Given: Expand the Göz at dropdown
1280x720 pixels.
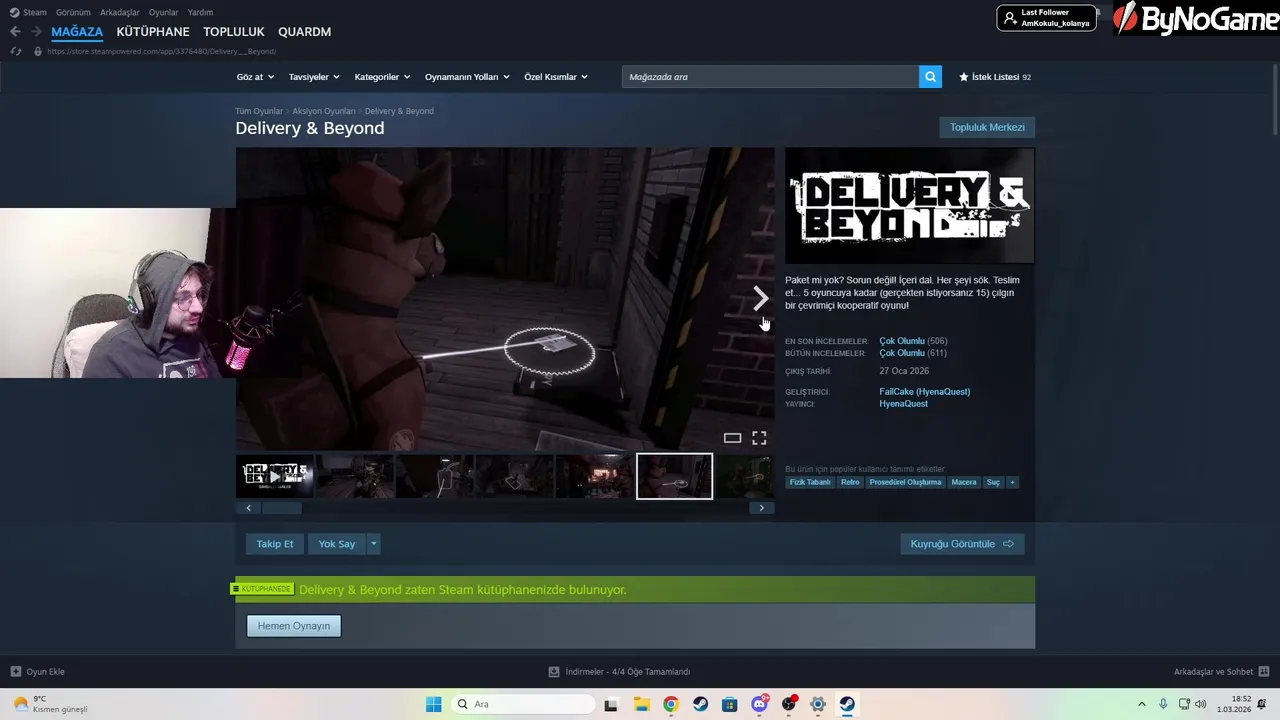Looking at the screenshot, I should pos(255,77).
